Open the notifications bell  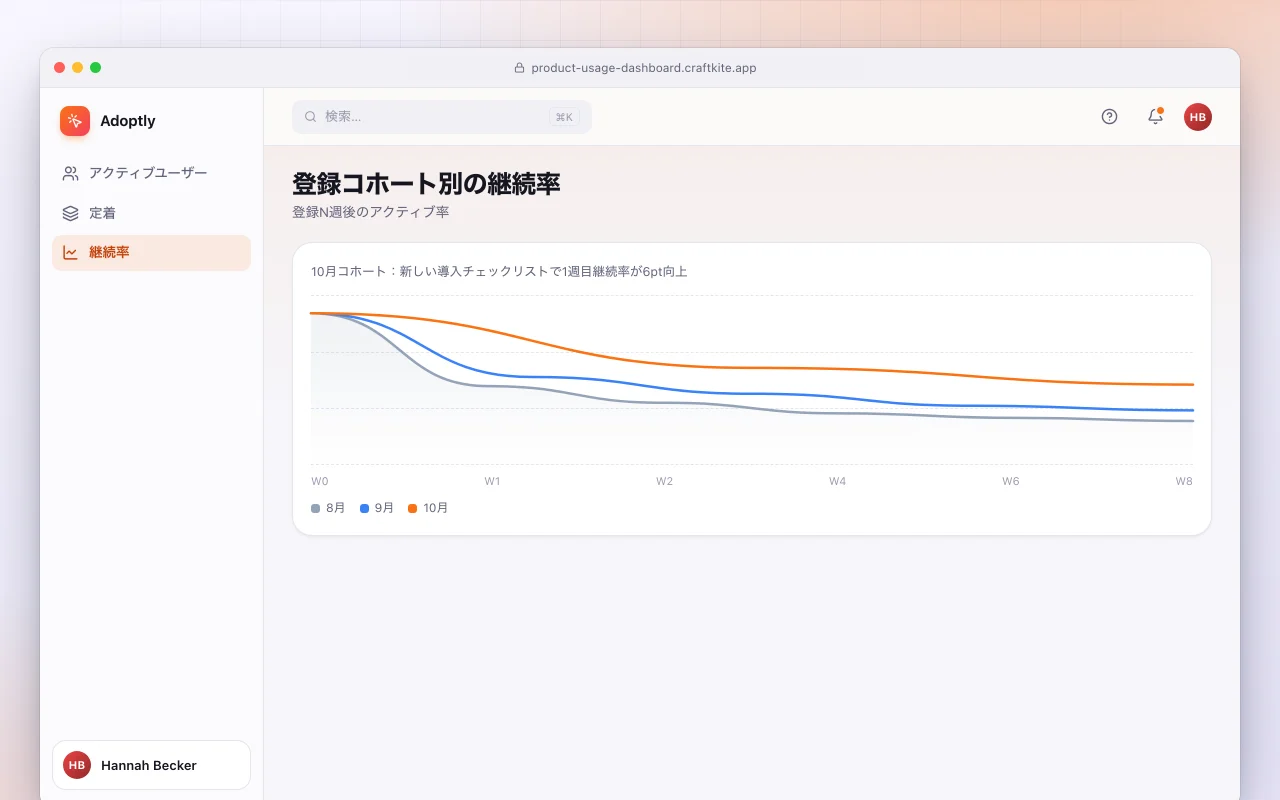1155,117
